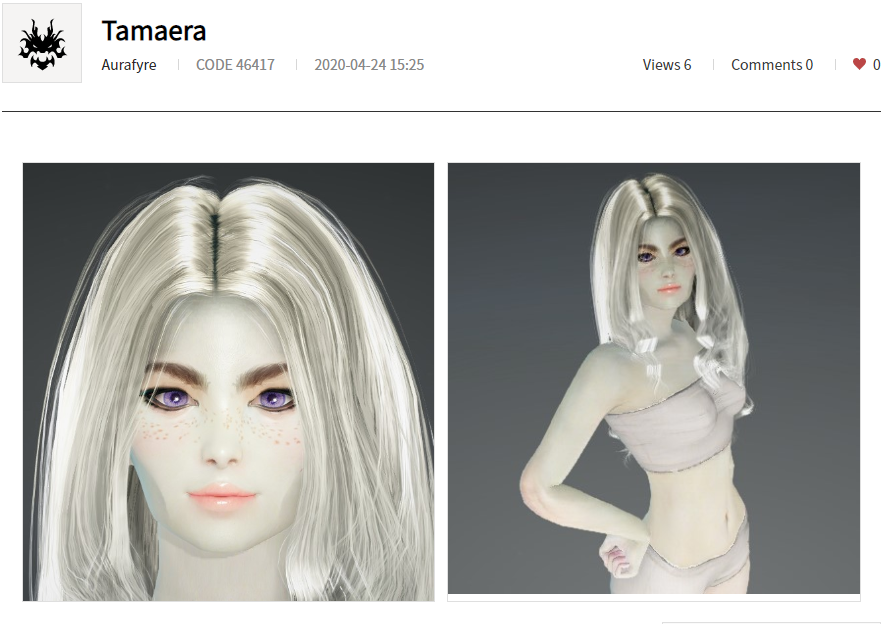The image size is (884, 626).
Task: Click the Tamaera post title
Action: point(154,31)
